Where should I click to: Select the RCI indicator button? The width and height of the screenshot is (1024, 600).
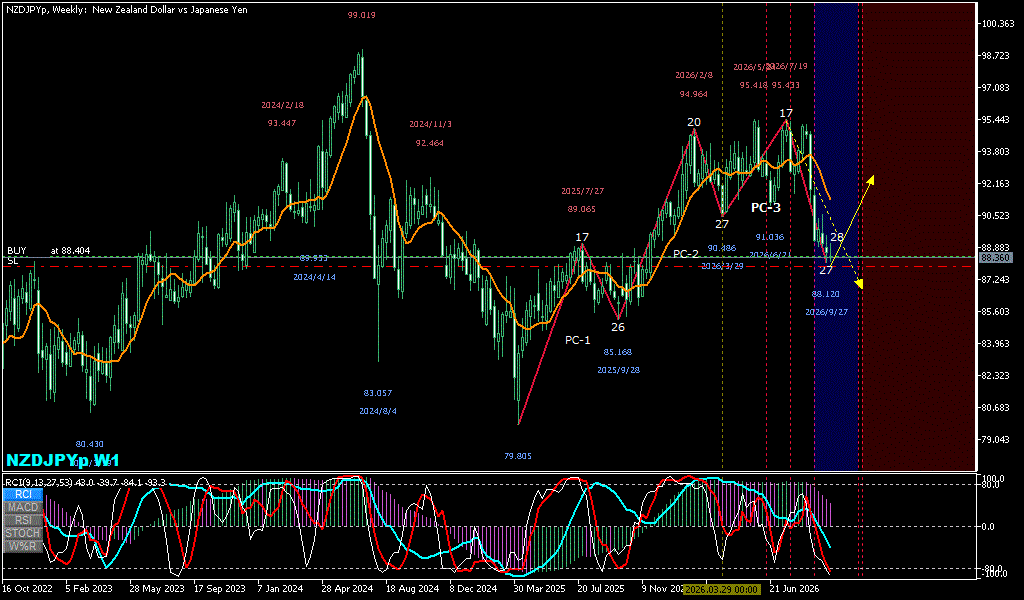tap(24, 494)
